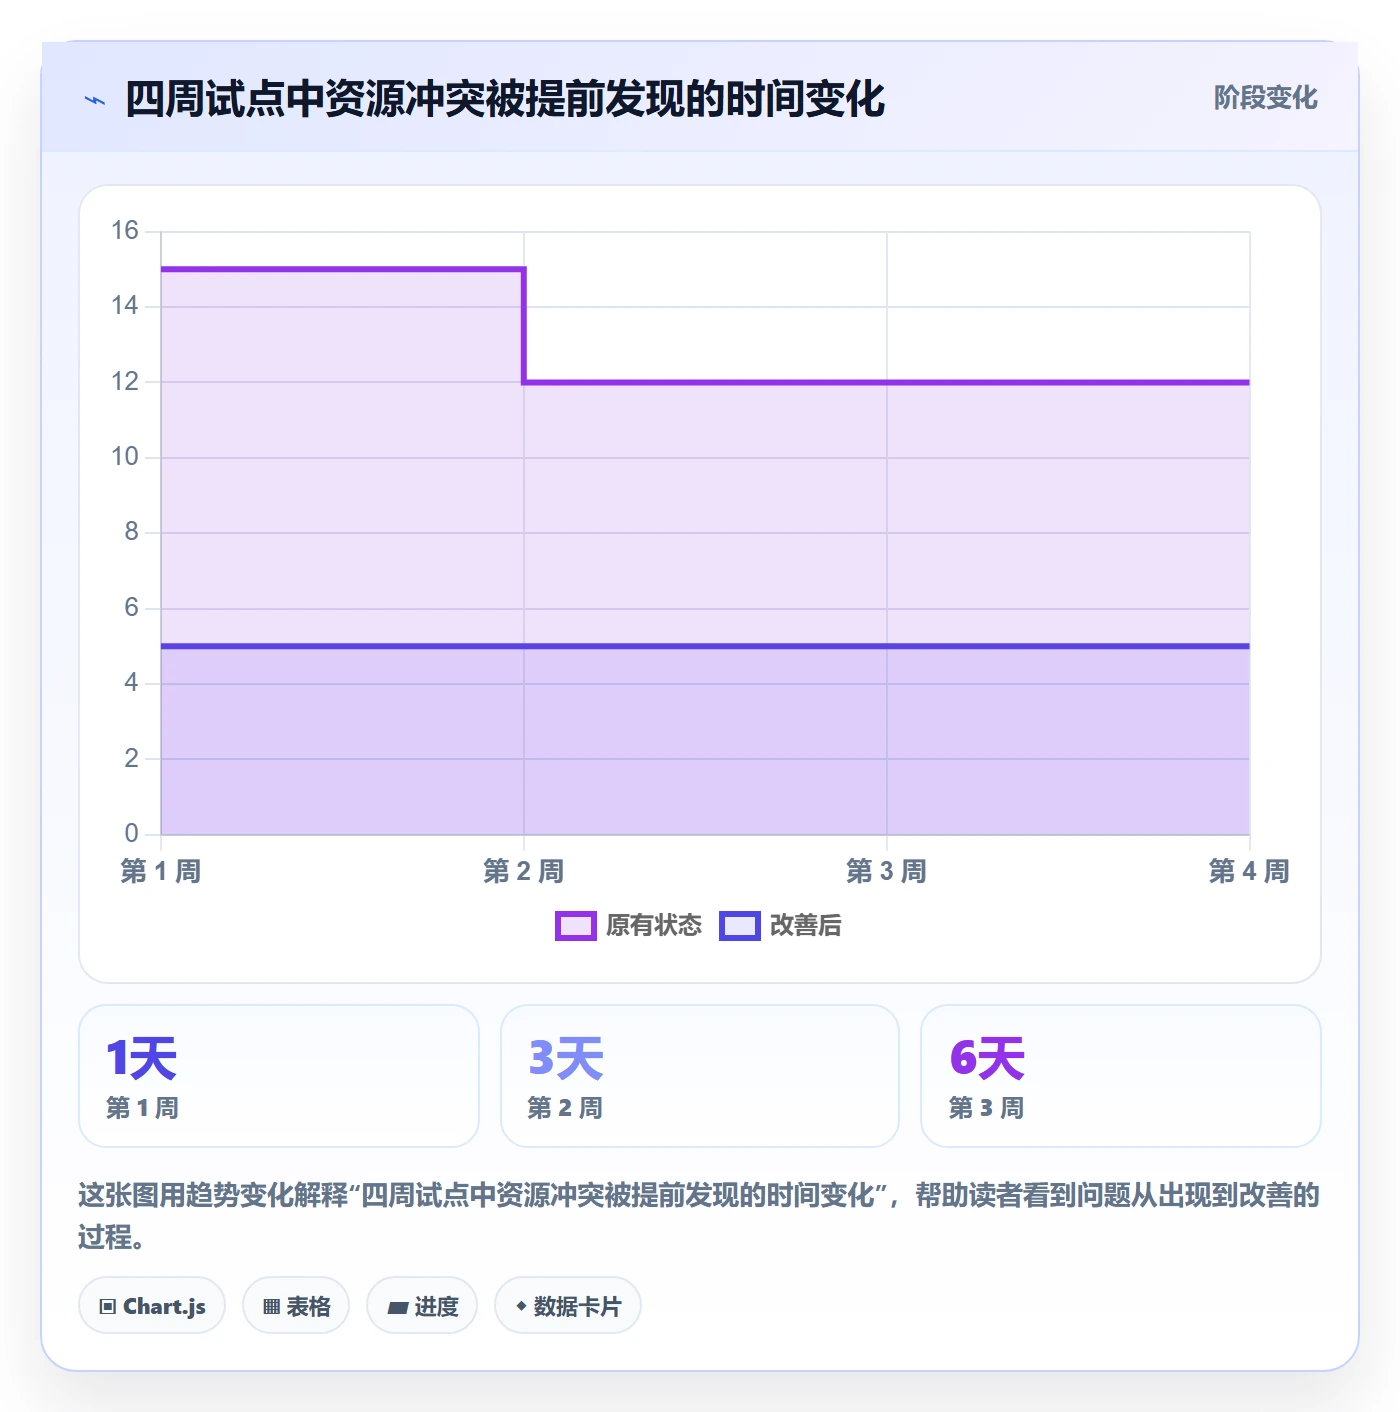Click the 原有状态 purple legend swatch
This screenshot has height=1412, width=1400.
tap(576, 926)
